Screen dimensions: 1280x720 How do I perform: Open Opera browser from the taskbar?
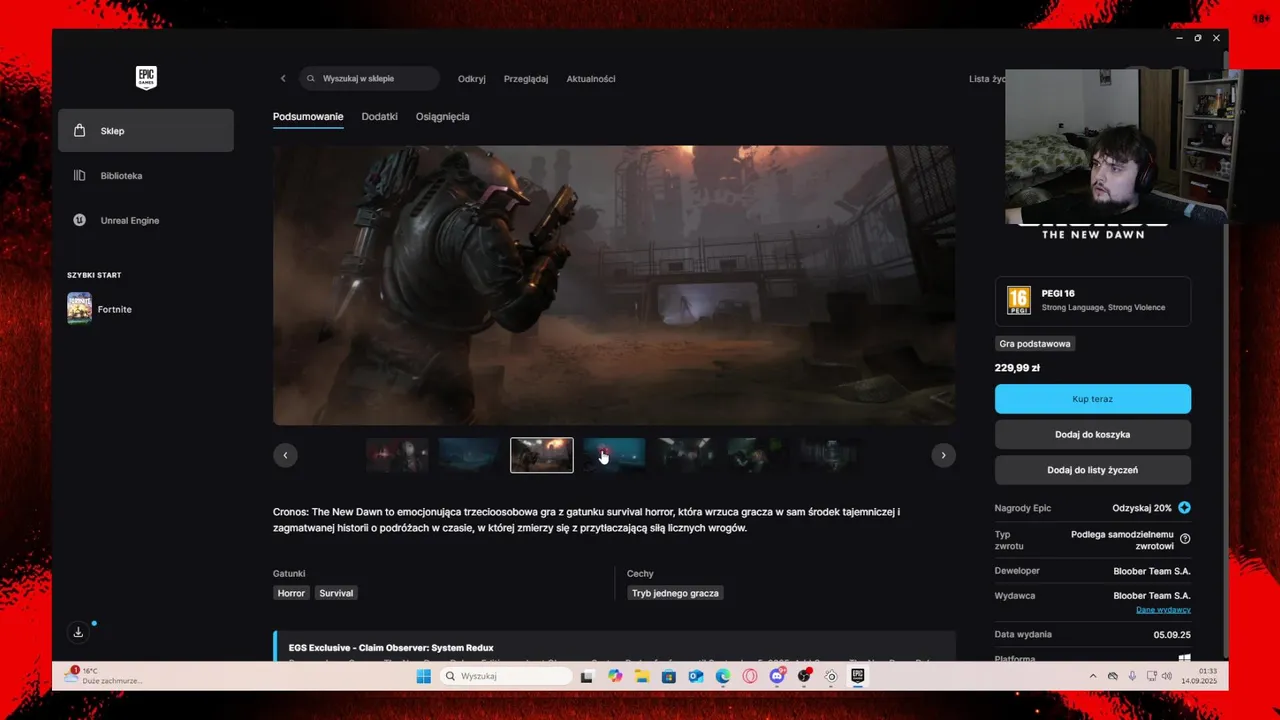750,676
